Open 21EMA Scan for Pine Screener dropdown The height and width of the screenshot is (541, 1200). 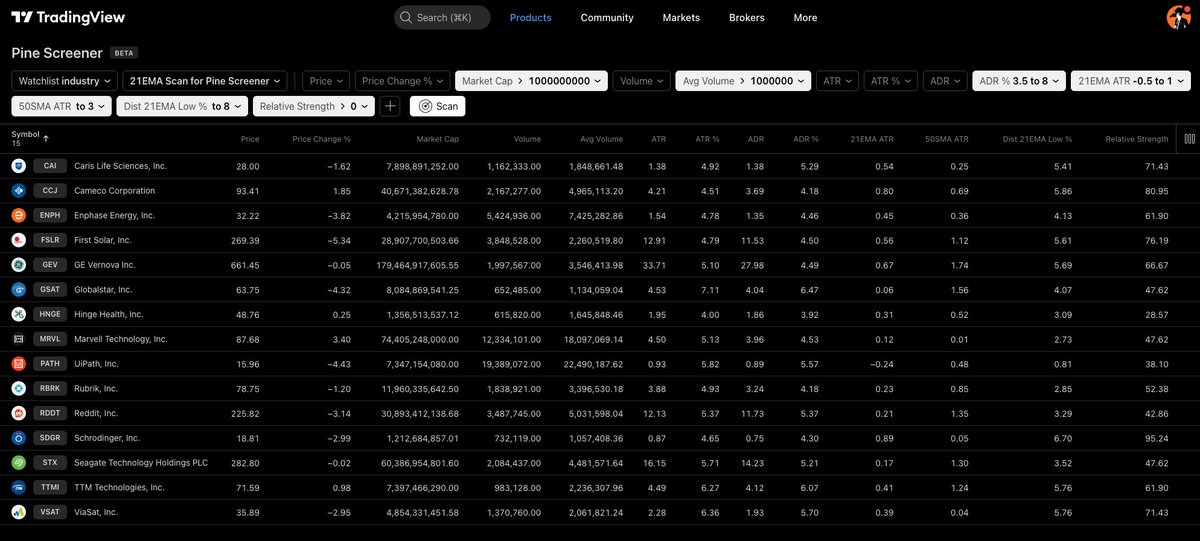(207, 81)
